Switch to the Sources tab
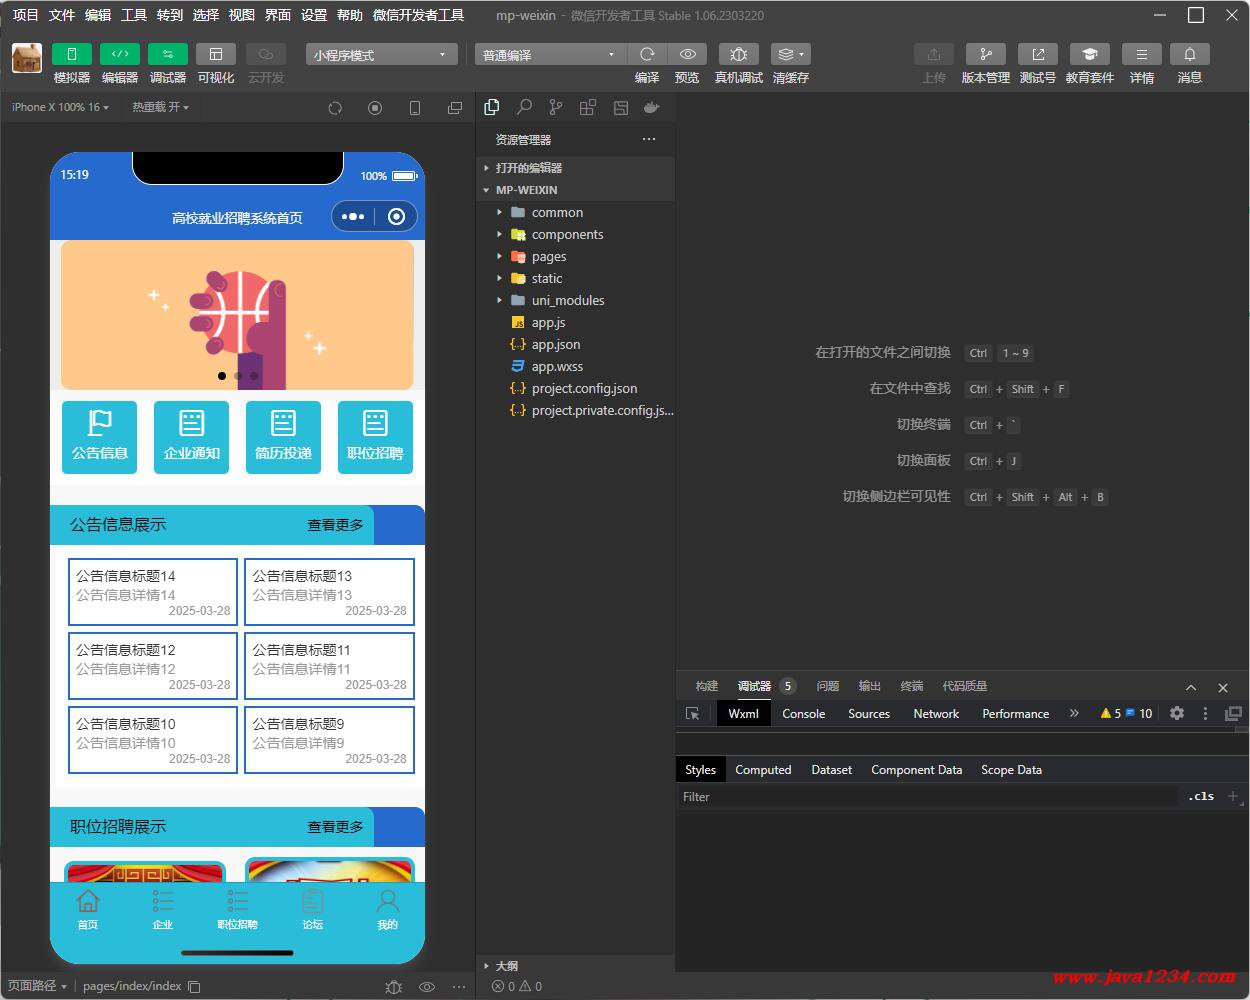 tap(869, 714)
